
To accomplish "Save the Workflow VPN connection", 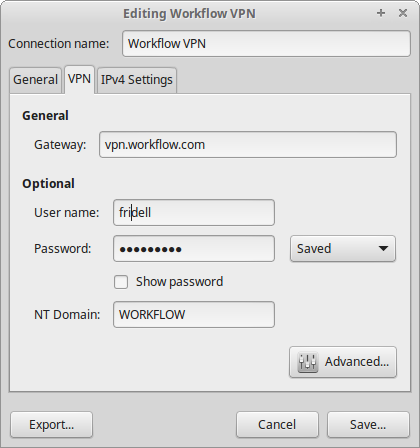I will click(x=368, y=425).
